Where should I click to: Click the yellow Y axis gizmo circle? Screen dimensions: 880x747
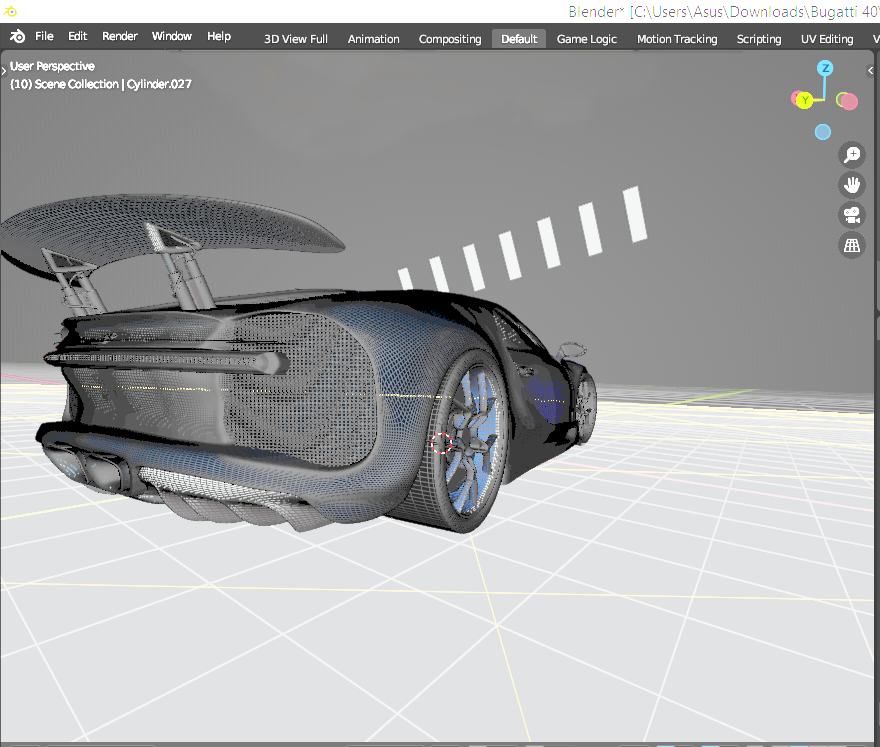805,100
